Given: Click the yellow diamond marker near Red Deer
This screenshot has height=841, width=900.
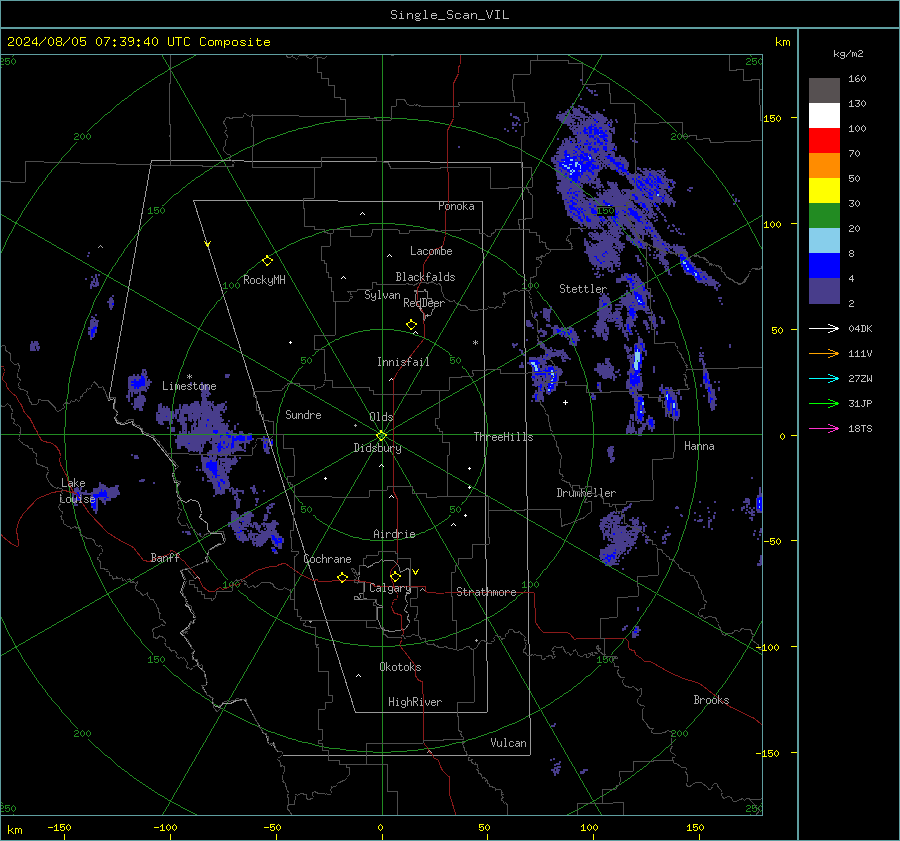Looking at the screenshot, I should (x=412, y=325).
